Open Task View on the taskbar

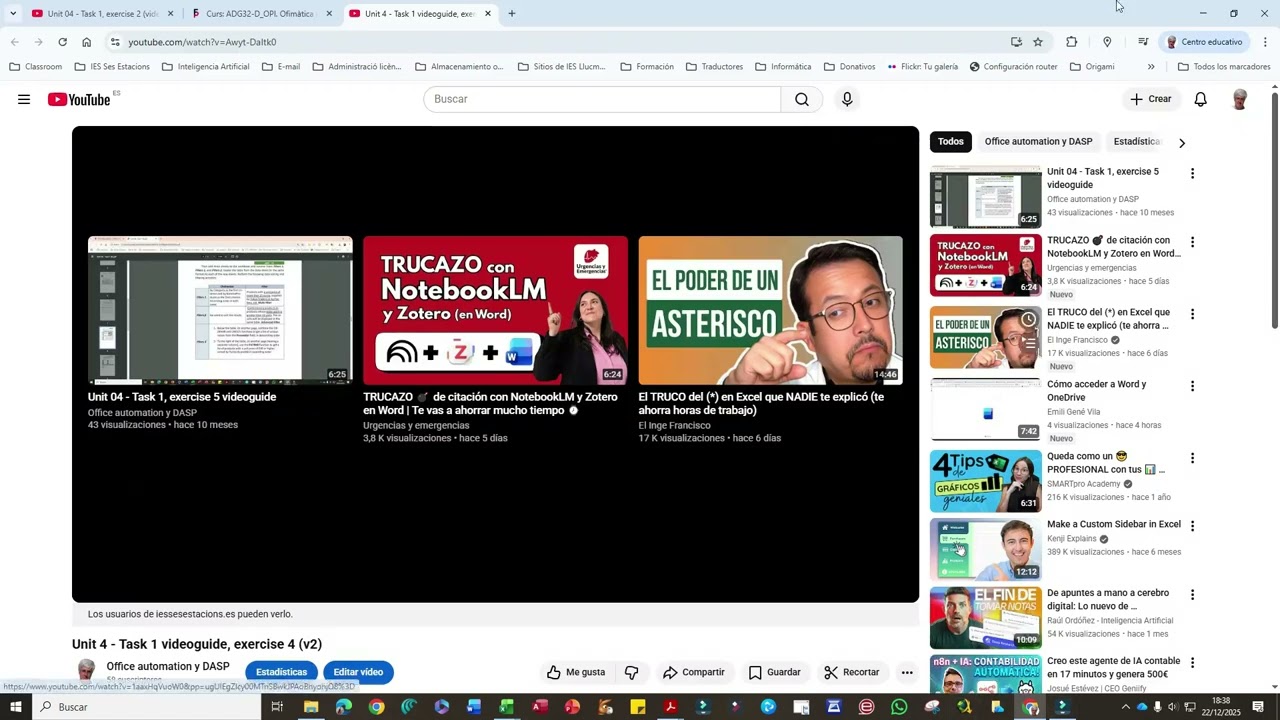click(x=277, y=707)
